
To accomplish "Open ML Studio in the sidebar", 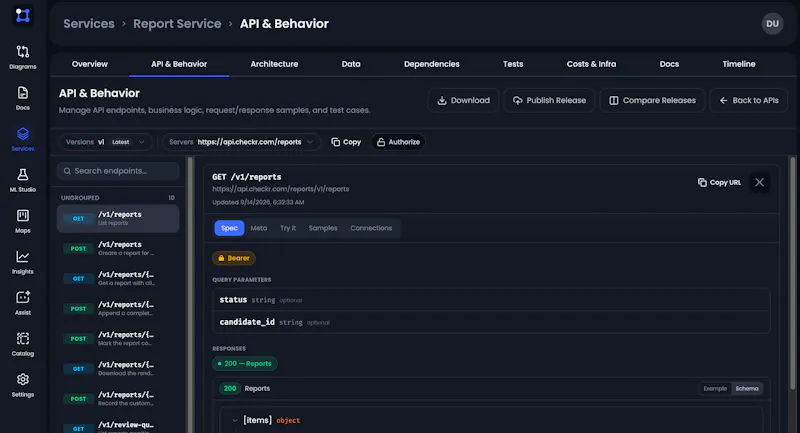I will (22, 180).
